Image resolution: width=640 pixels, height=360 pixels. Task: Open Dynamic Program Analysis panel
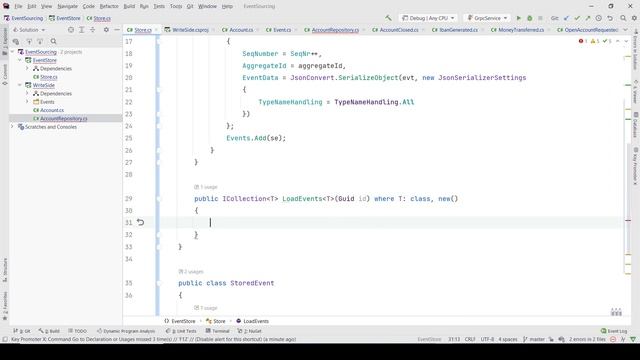[126, 331]
